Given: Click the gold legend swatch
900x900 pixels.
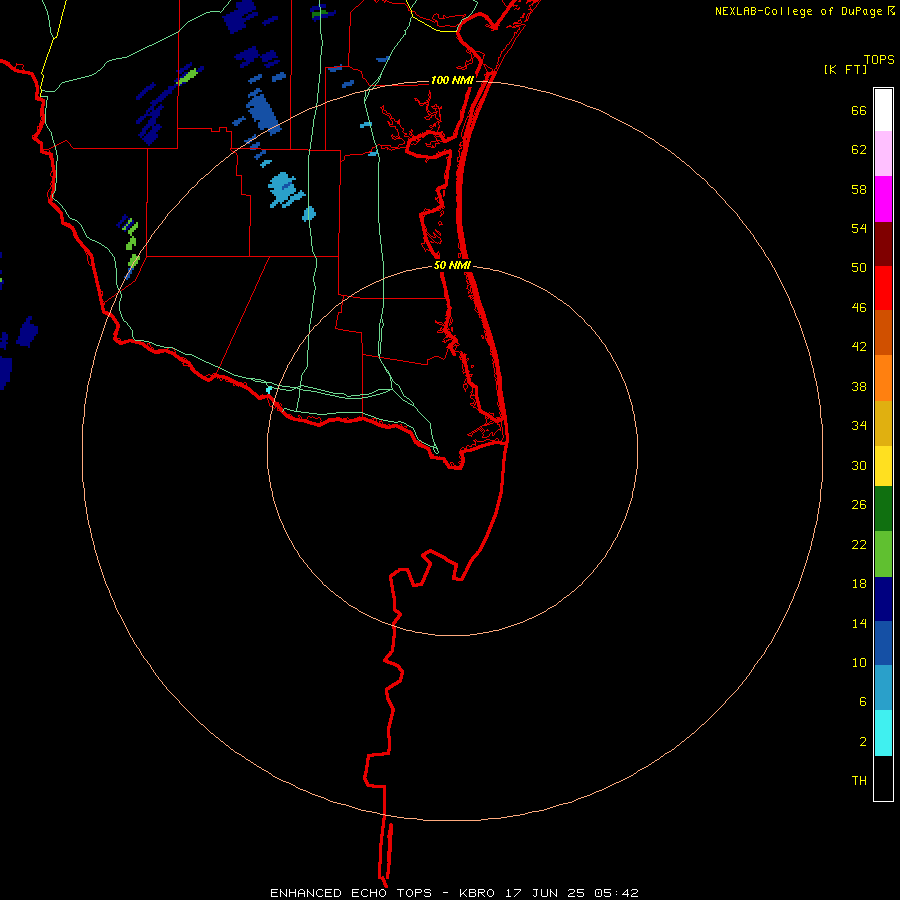Looking at the screenshot, I should click(x=883, y=423).
